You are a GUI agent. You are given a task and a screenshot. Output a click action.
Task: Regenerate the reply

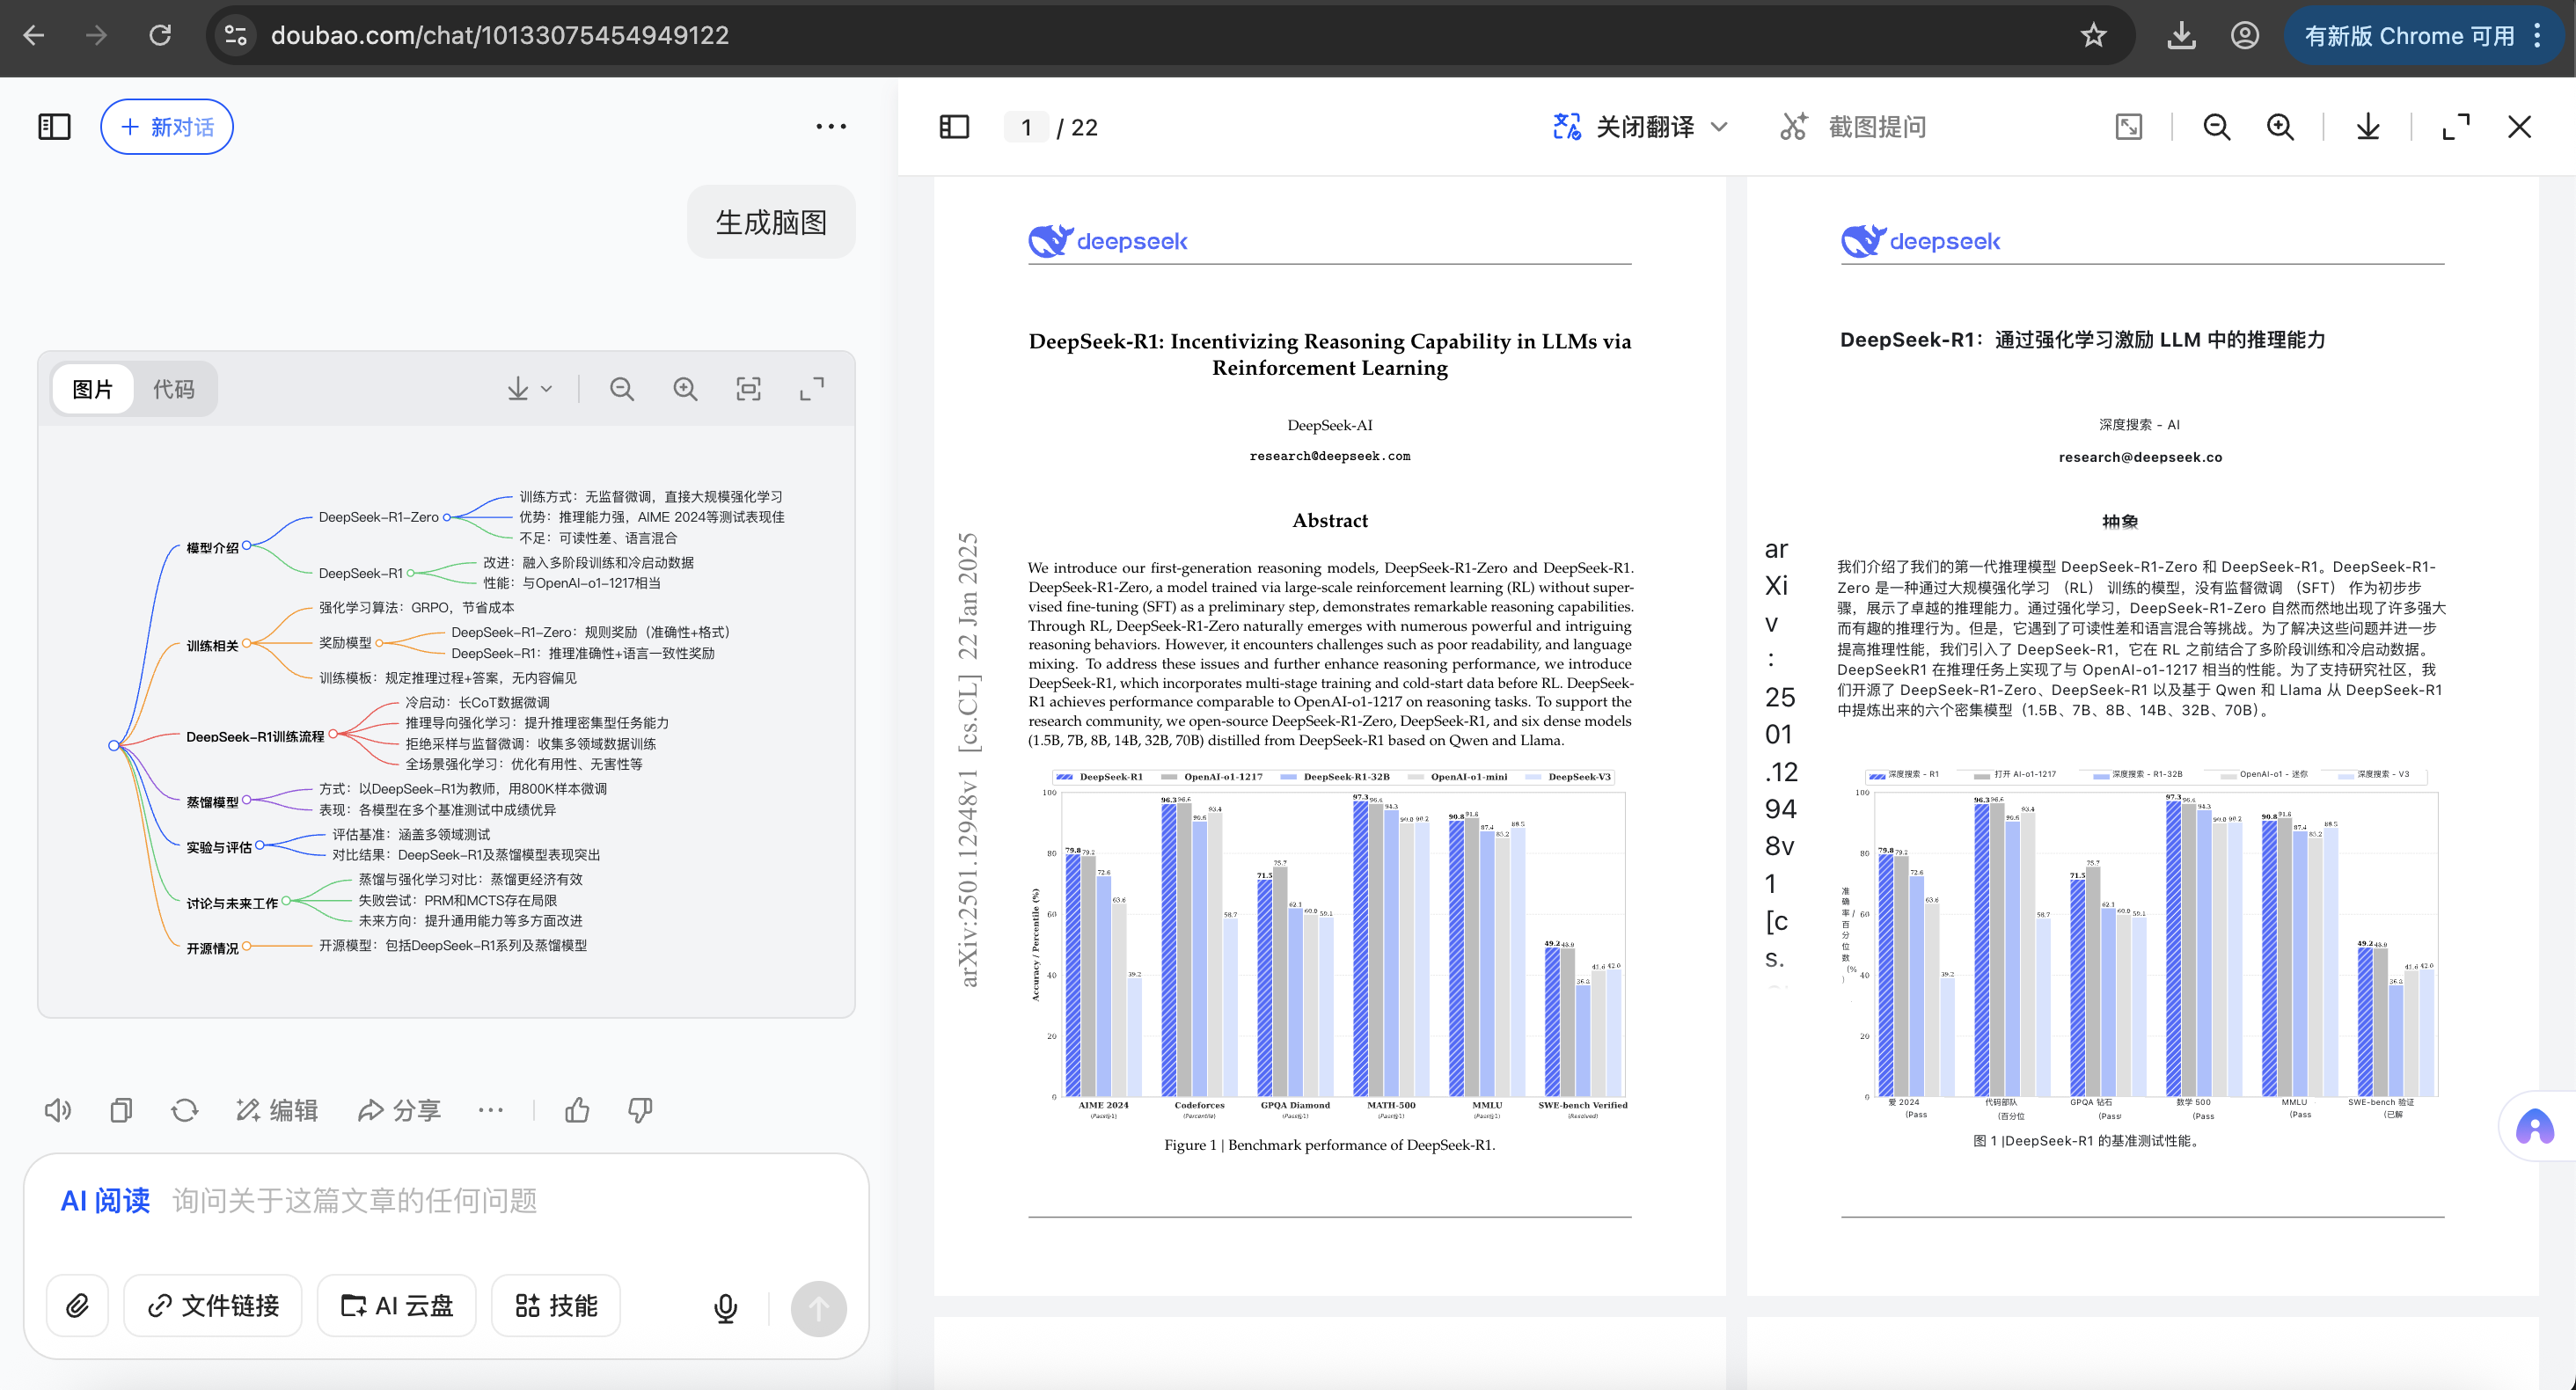coord(185,1110)
